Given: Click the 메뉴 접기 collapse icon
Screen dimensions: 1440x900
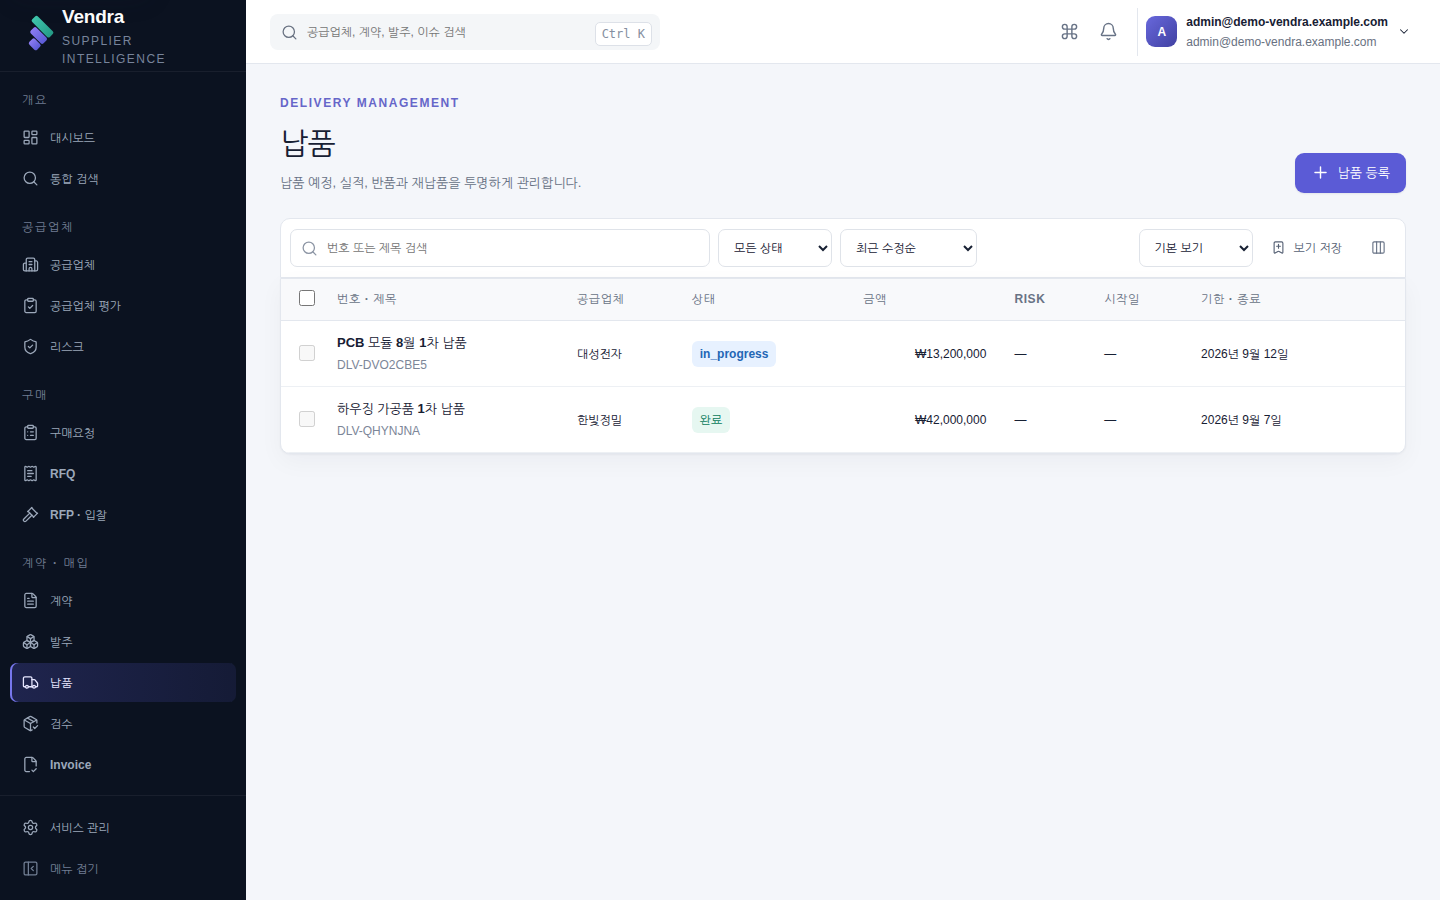Looking at the screenshot, I should click(x=30, y=868).
